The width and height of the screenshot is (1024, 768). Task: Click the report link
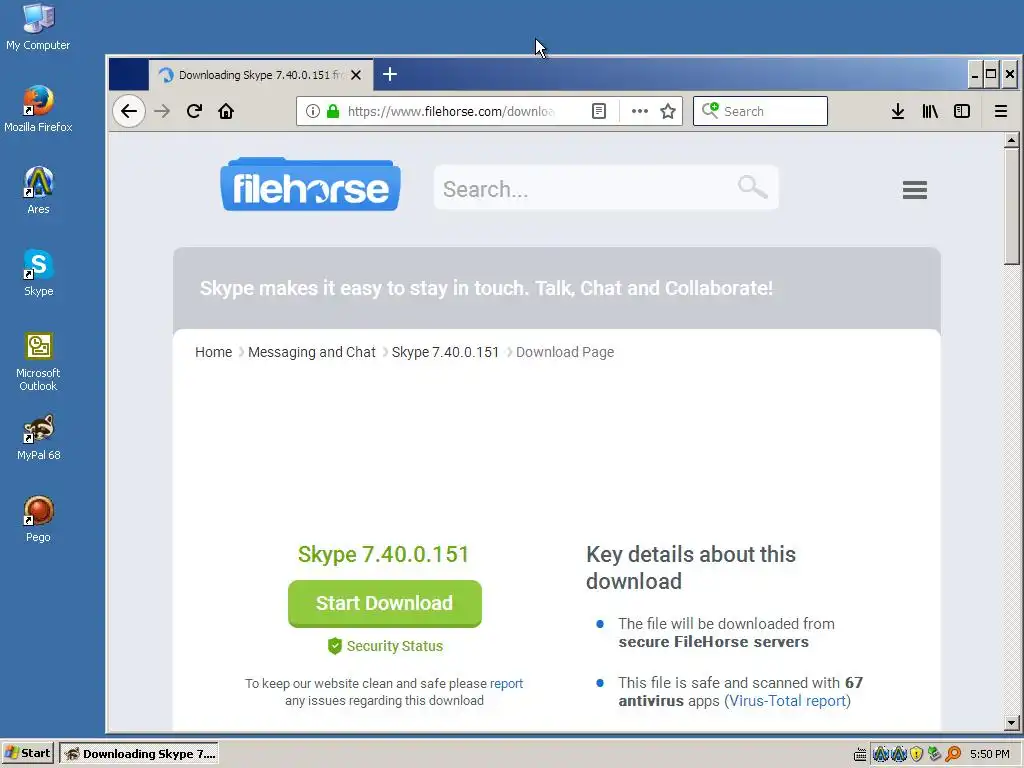(x=506, y=684)
